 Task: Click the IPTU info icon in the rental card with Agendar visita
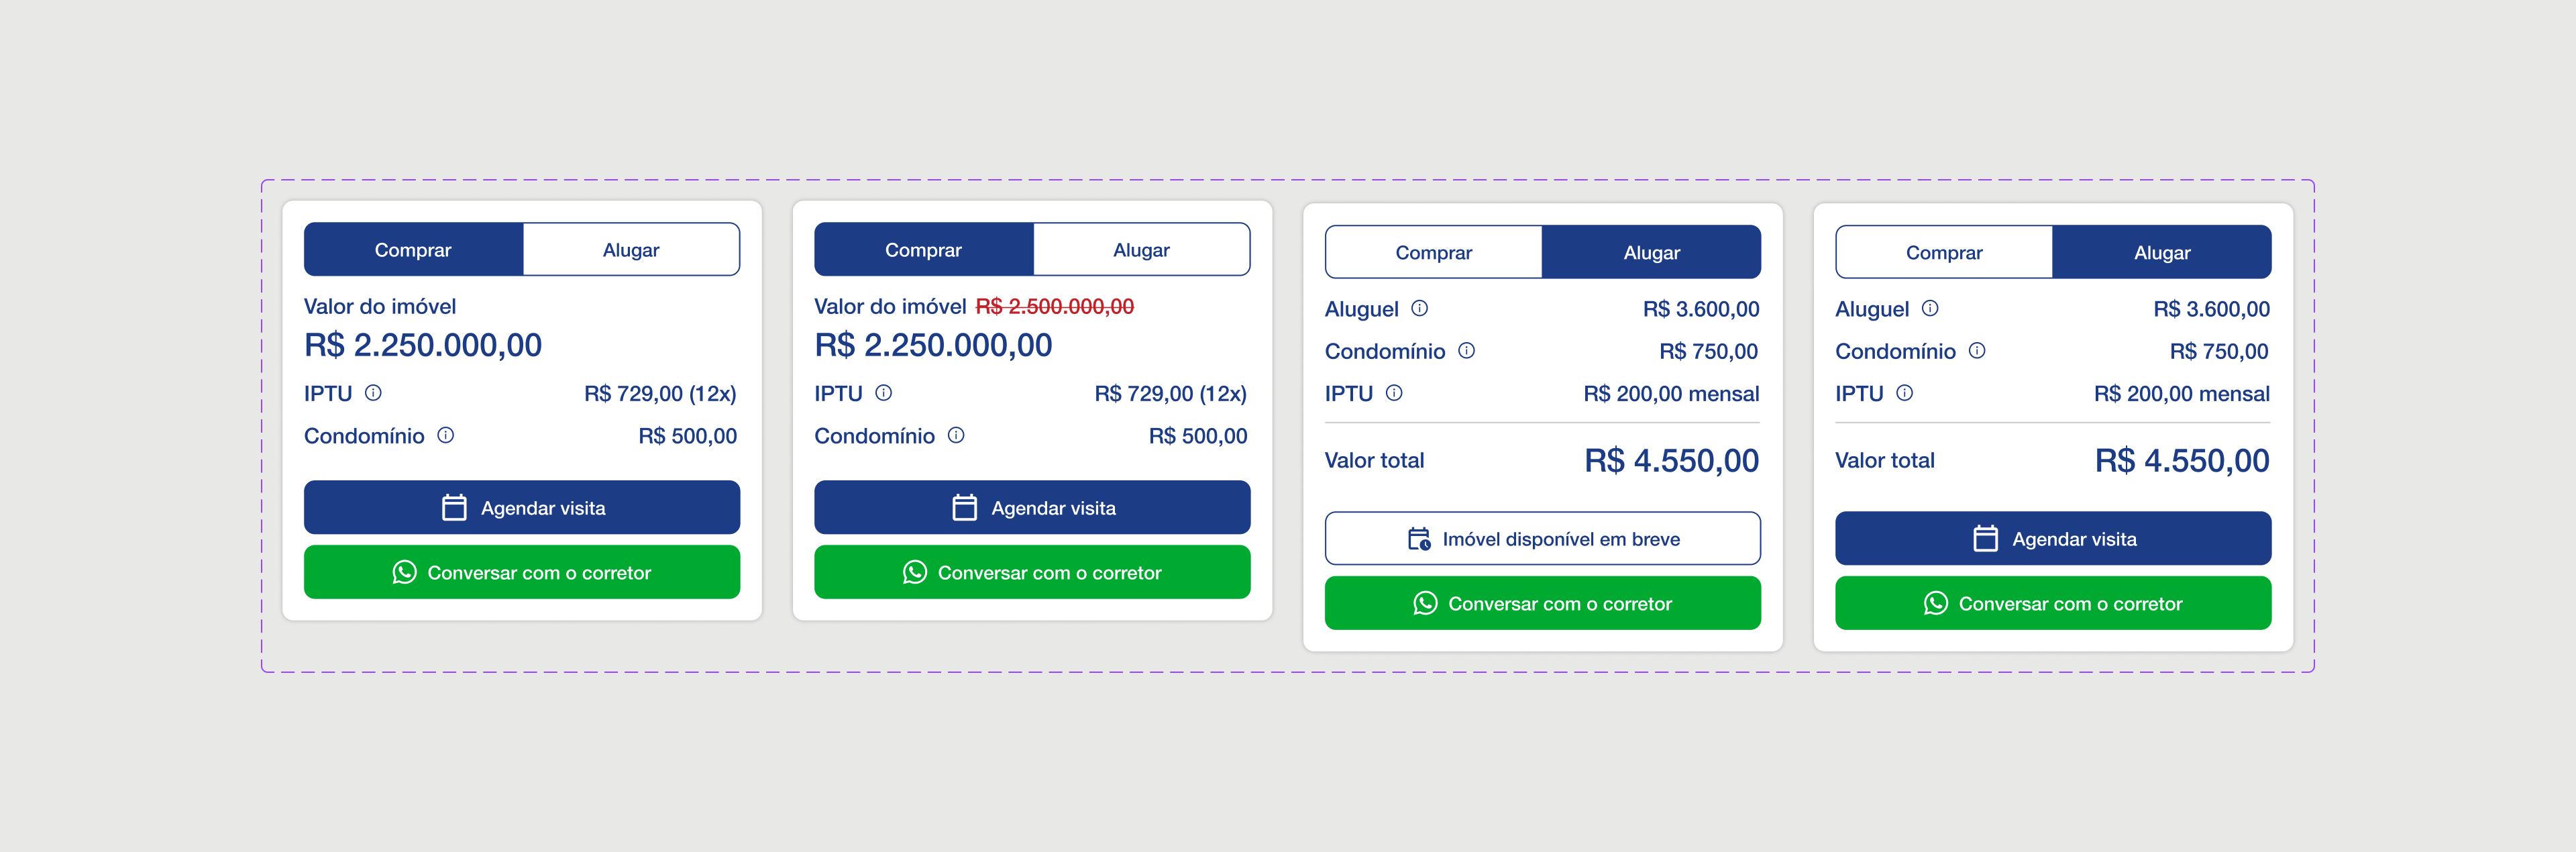pos(1904,393)
